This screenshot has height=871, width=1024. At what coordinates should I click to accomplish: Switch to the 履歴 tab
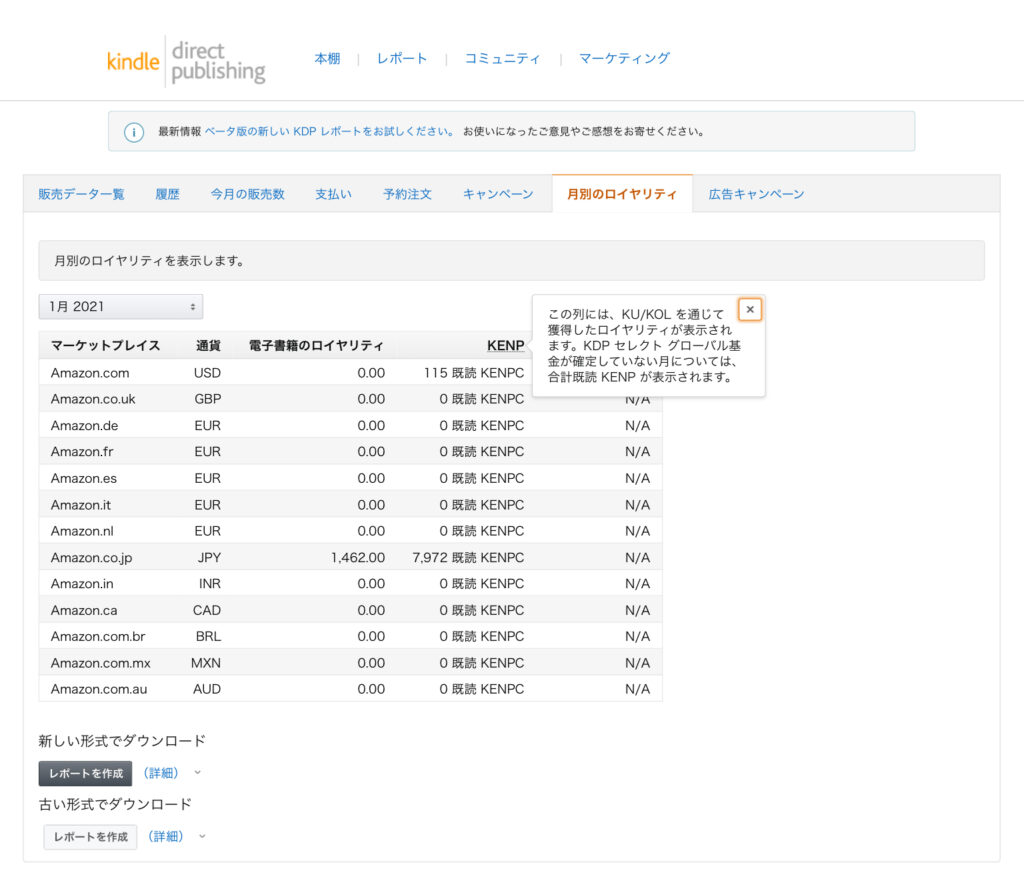167,194
